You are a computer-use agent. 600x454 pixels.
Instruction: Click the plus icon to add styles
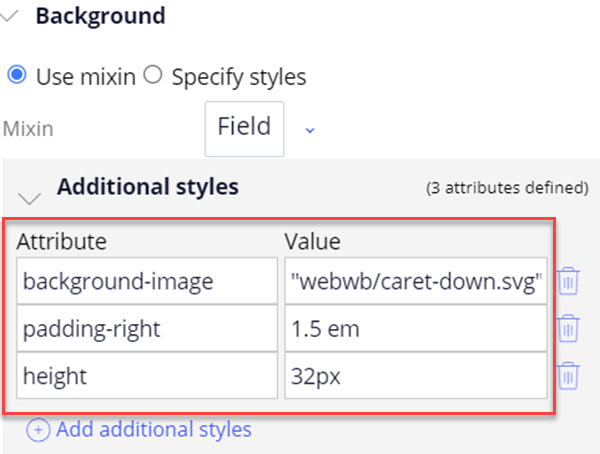pos(38,430)
